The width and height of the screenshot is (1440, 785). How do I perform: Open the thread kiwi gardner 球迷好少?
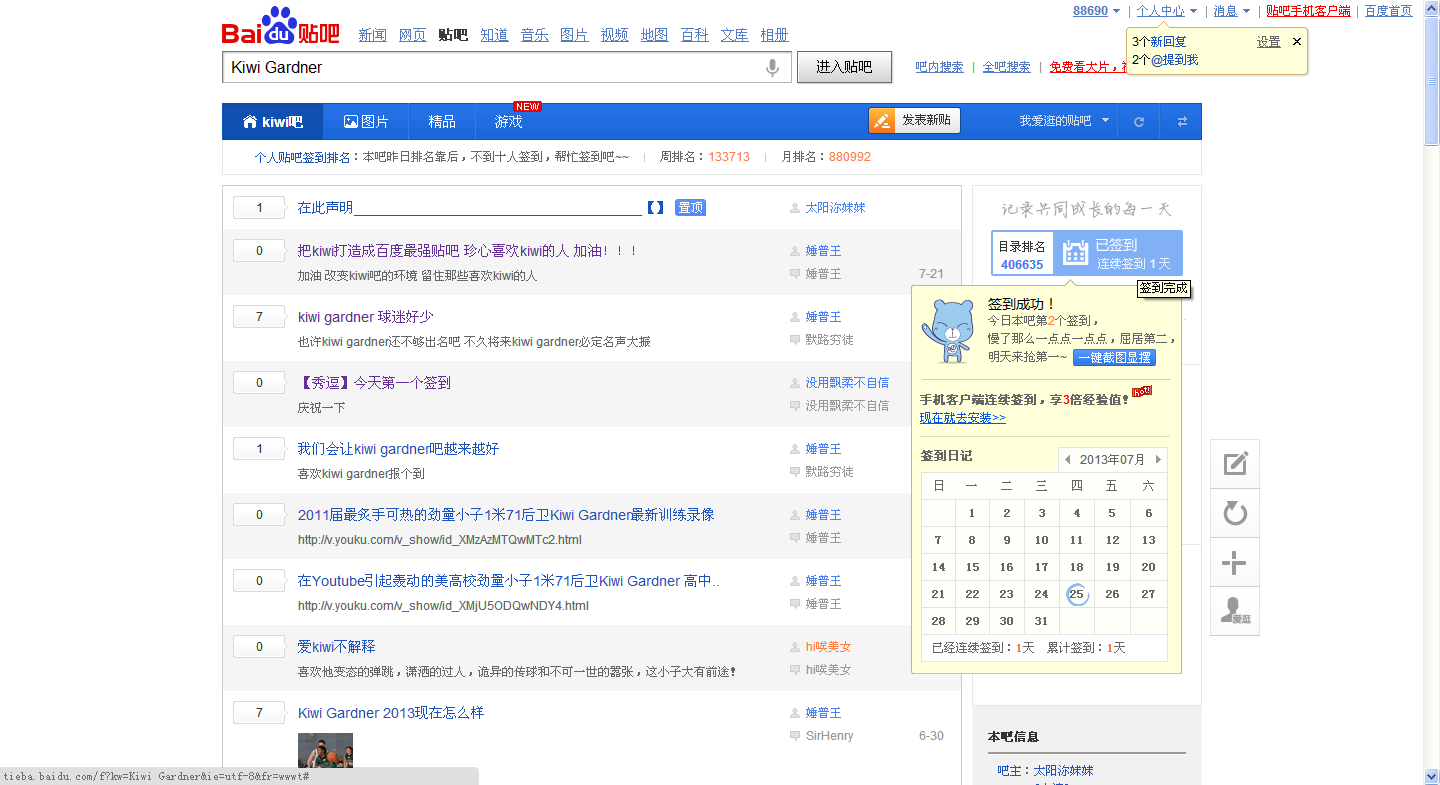click(x=366, y=317)
